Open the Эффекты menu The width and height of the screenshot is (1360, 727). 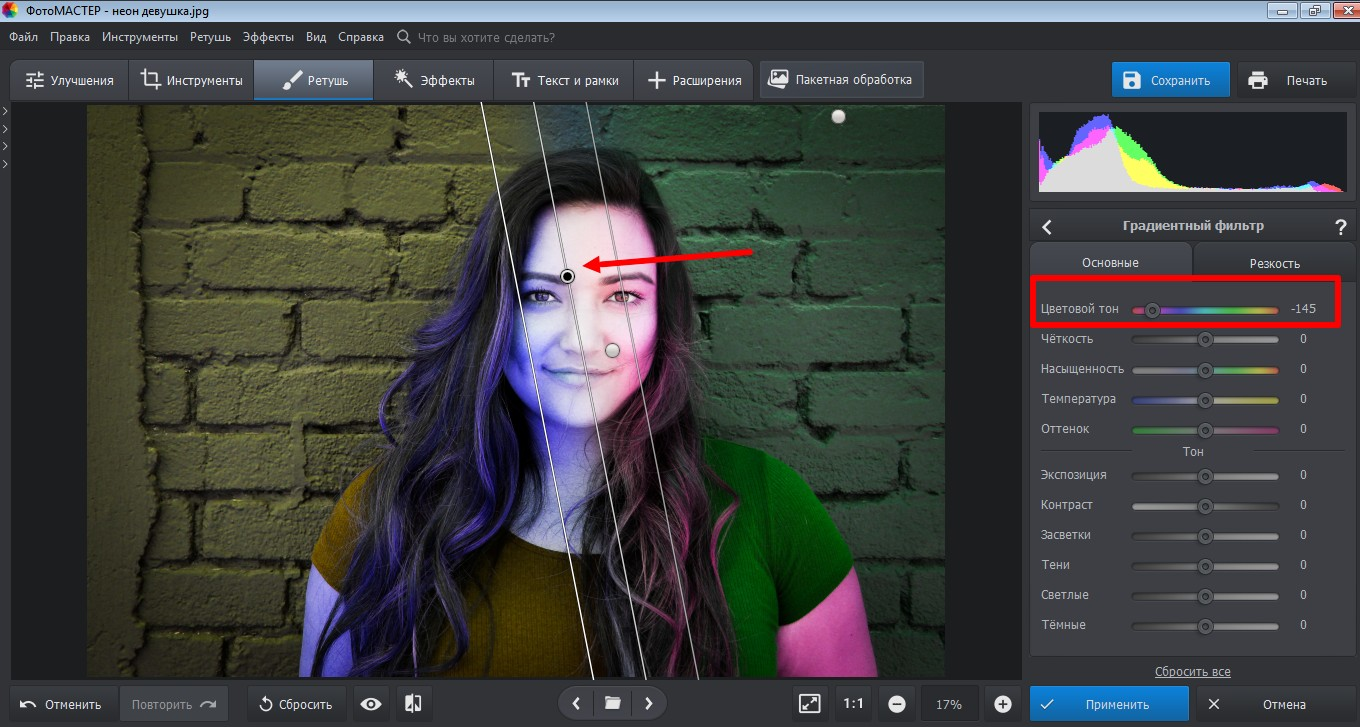click(x=268, y=37)
